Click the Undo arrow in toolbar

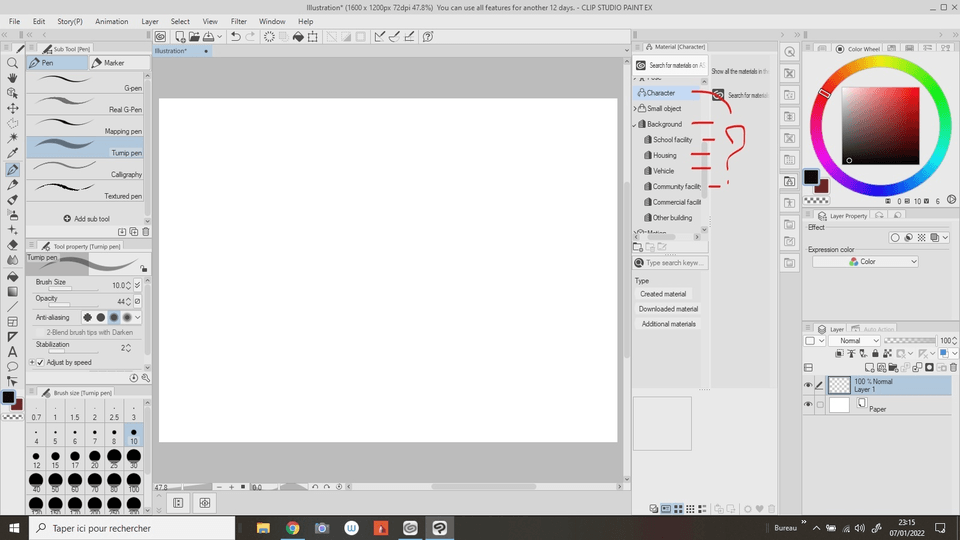(235, 37)
